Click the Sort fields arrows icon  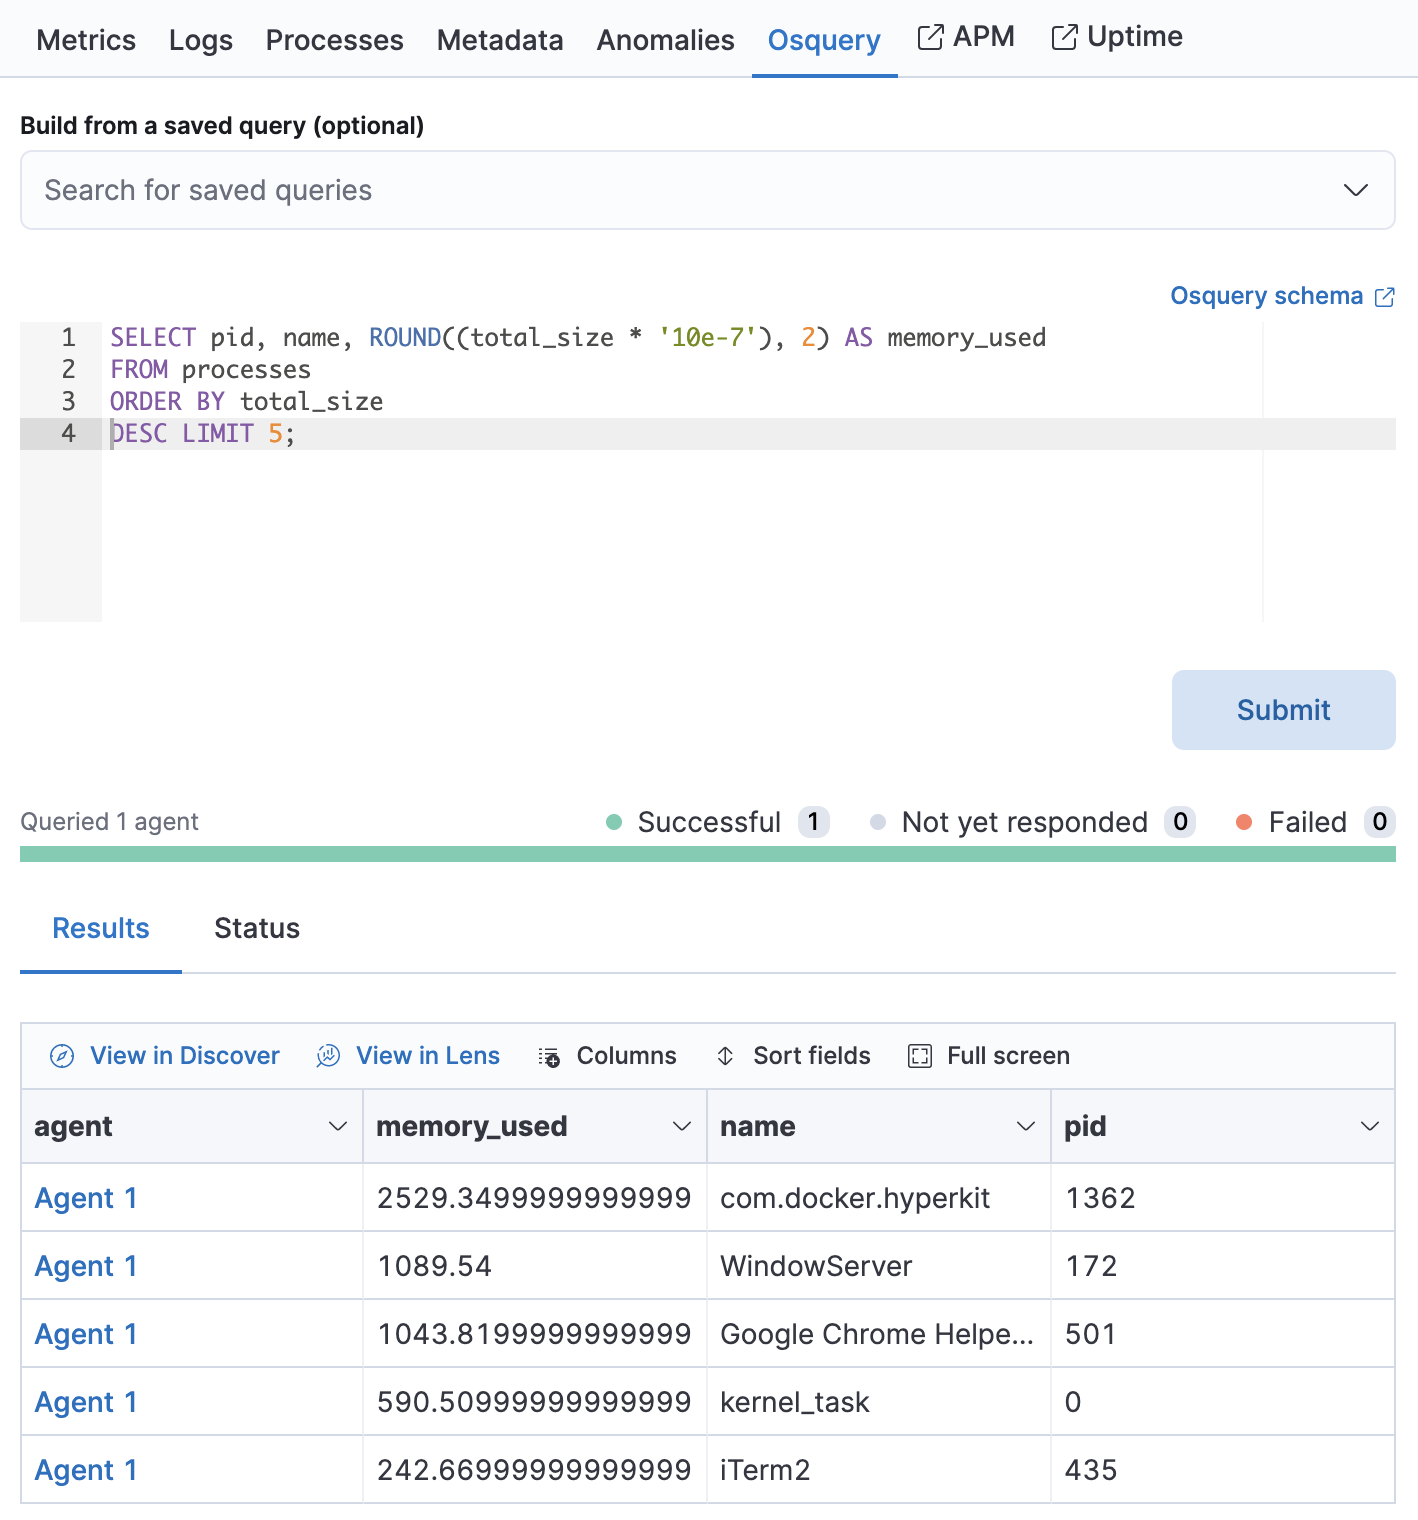tap(726, 1056)
